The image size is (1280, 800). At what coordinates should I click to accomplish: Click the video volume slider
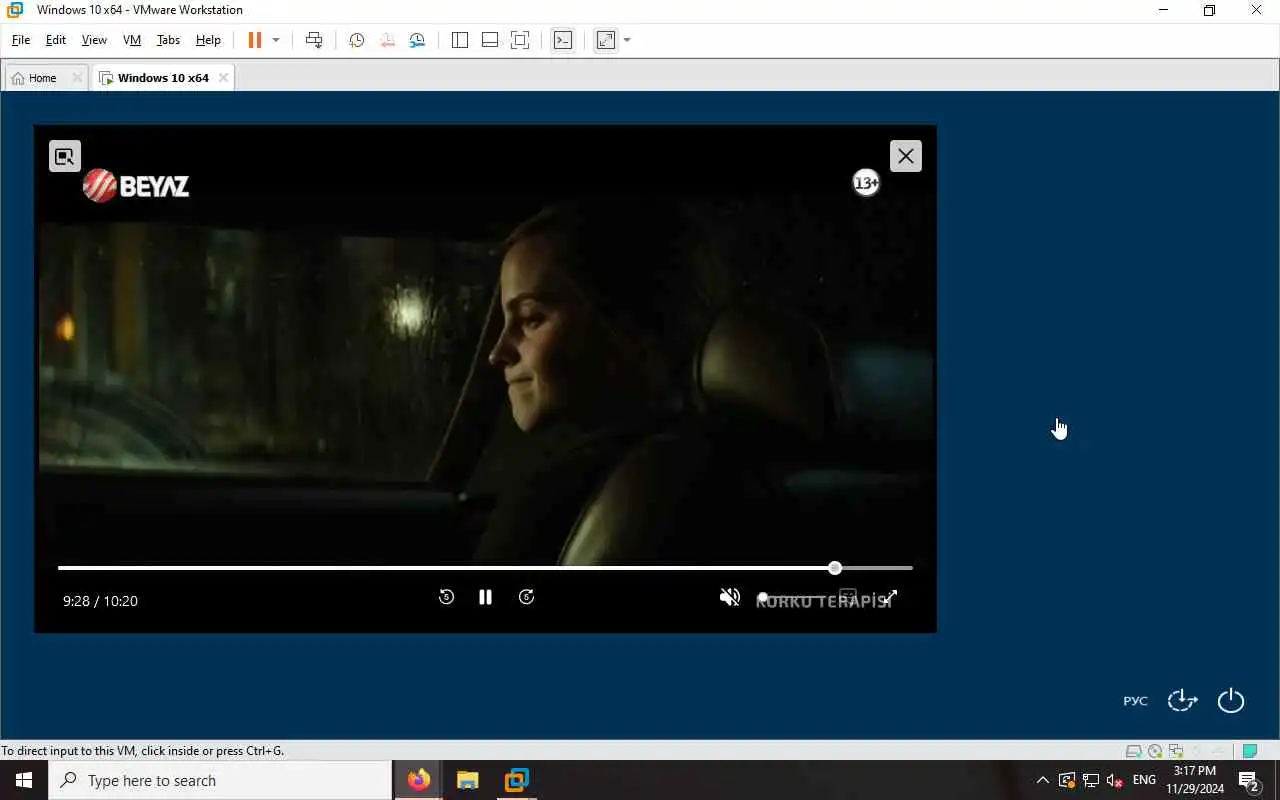[x=795, y=597]
